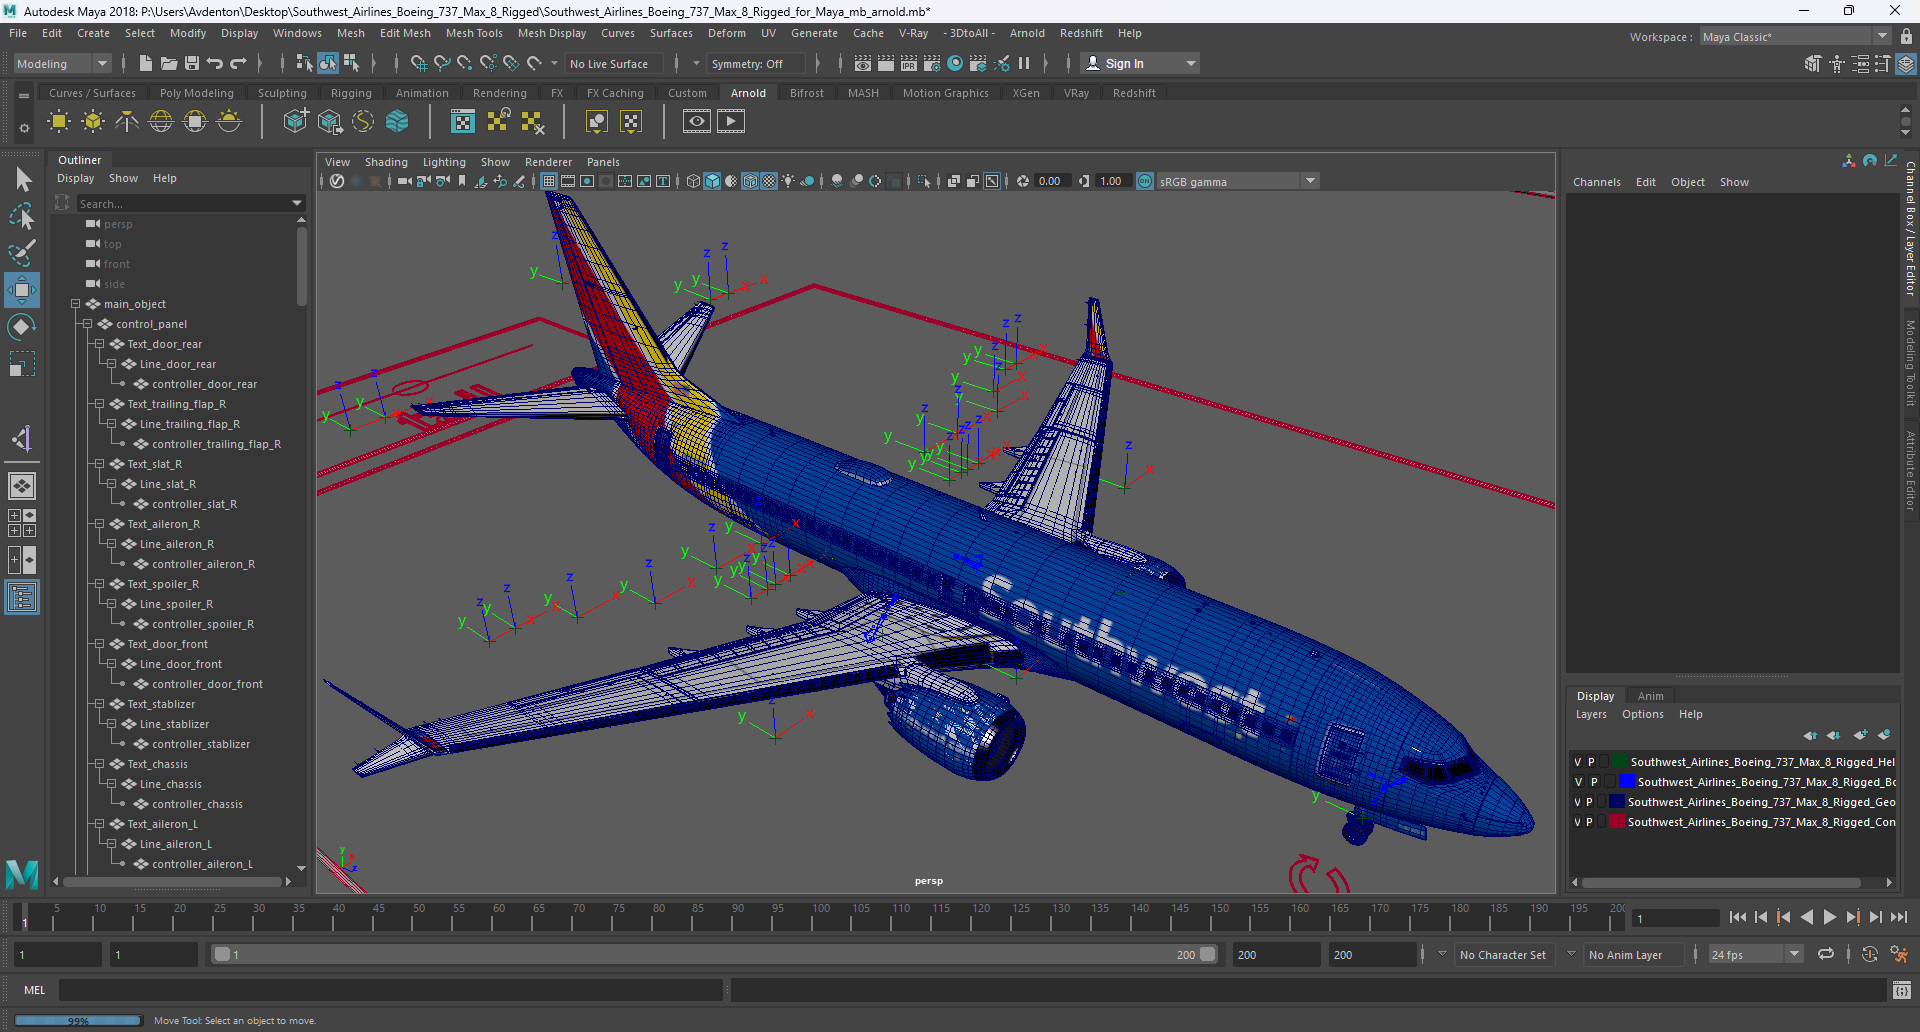Viewport: 1920px width, 1032px height.
Task: Create an Arnold area light from shelf
Action: click(59, 122)
